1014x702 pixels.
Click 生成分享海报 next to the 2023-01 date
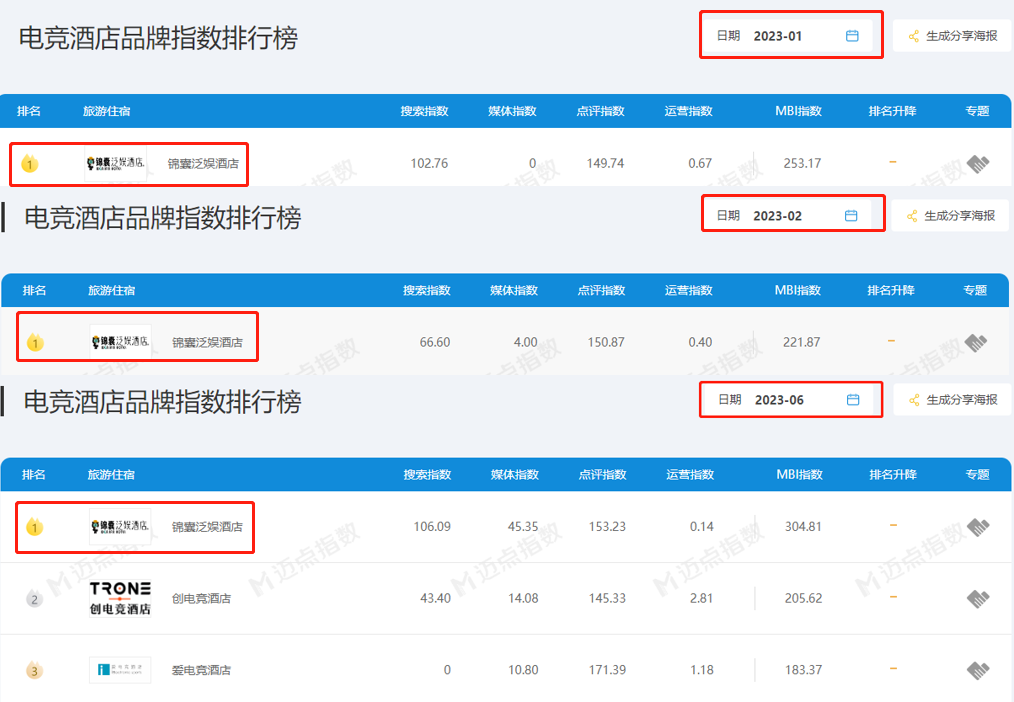pyautogui.click(x=952, y=36)
